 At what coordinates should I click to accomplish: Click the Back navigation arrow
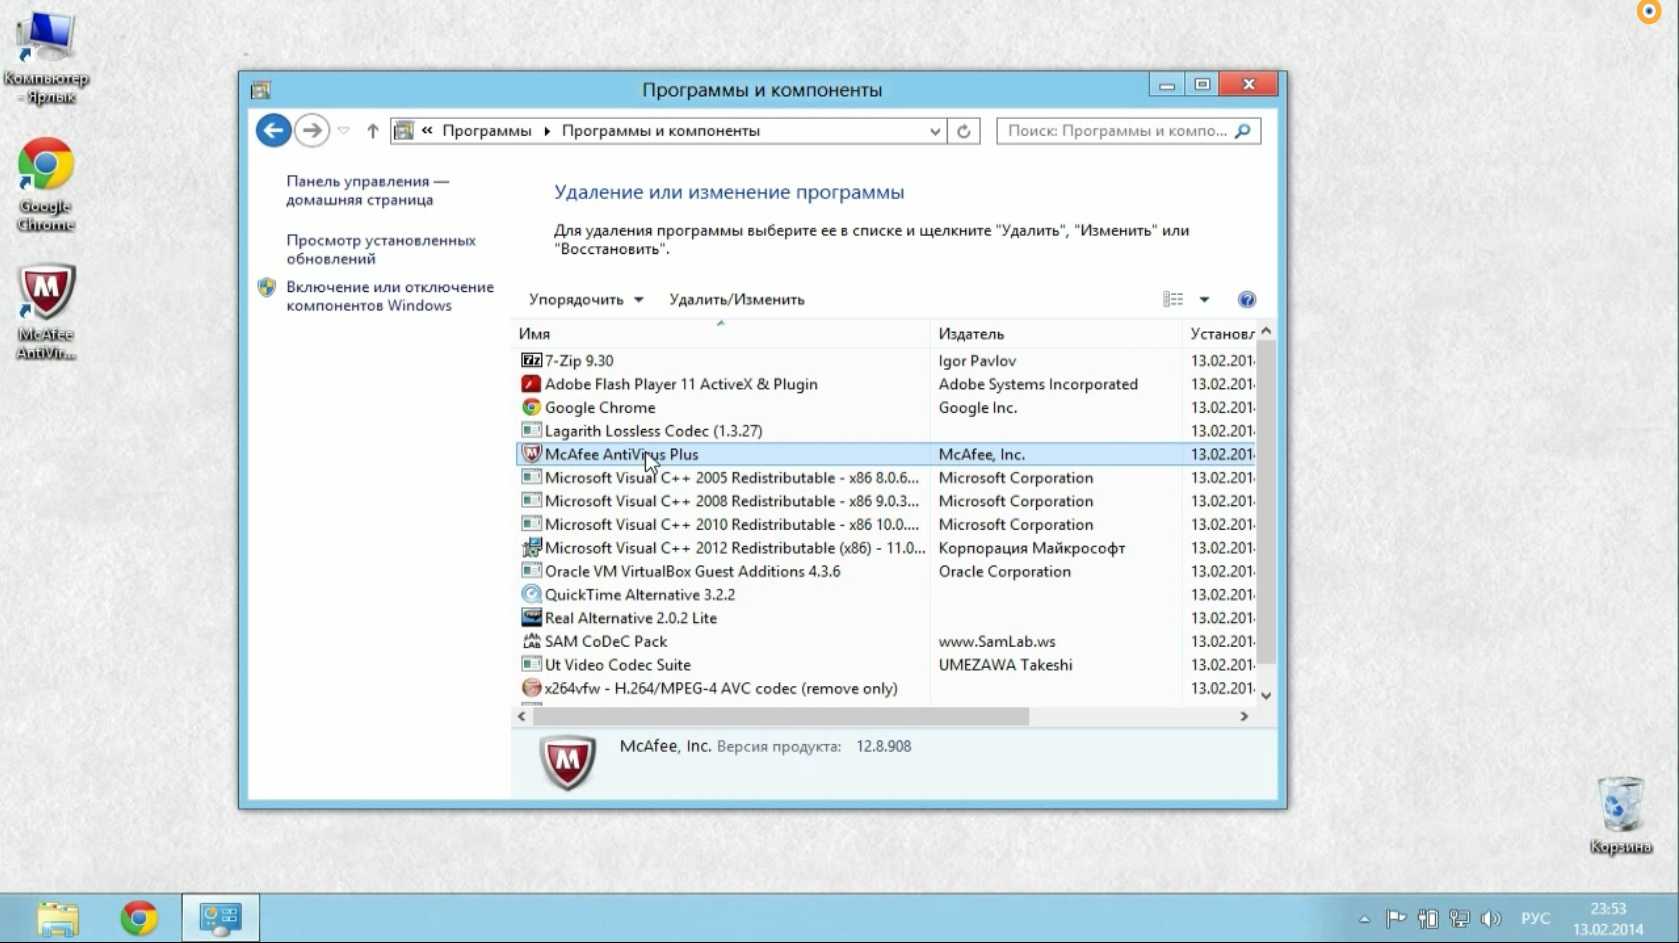coord(273,131)
